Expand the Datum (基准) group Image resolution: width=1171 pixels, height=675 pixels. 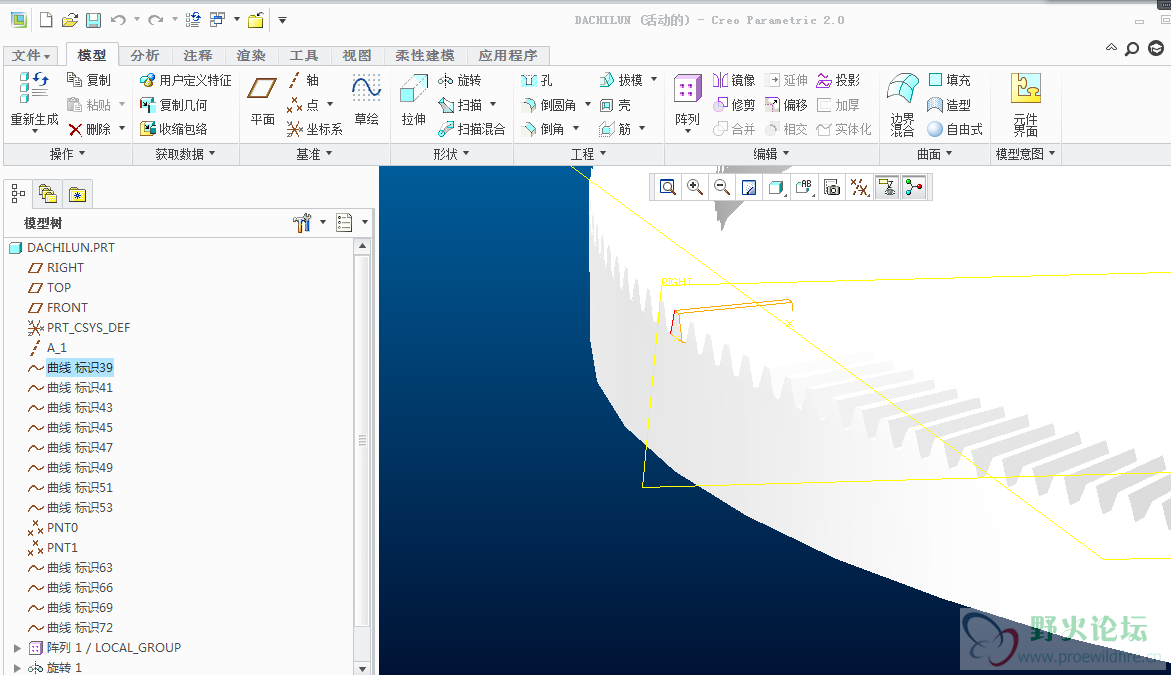314,154
